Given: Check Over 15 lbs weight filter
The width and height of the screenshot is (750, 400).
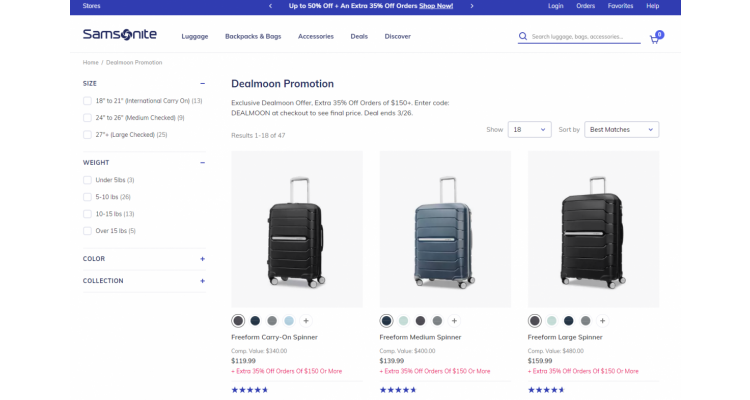Looking at the screenshot, I should tap(87, 231).
